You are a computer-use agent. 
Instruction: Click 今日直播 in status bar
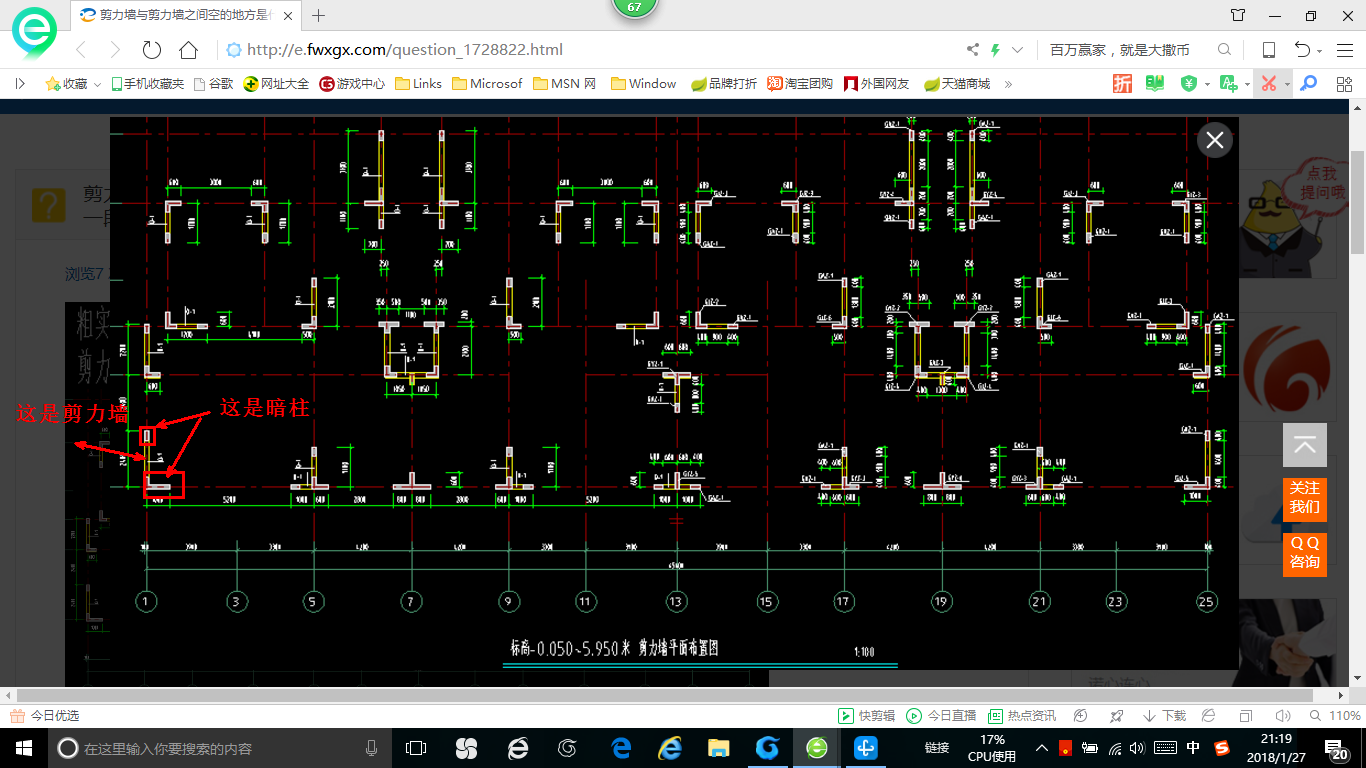coord(941,716)
